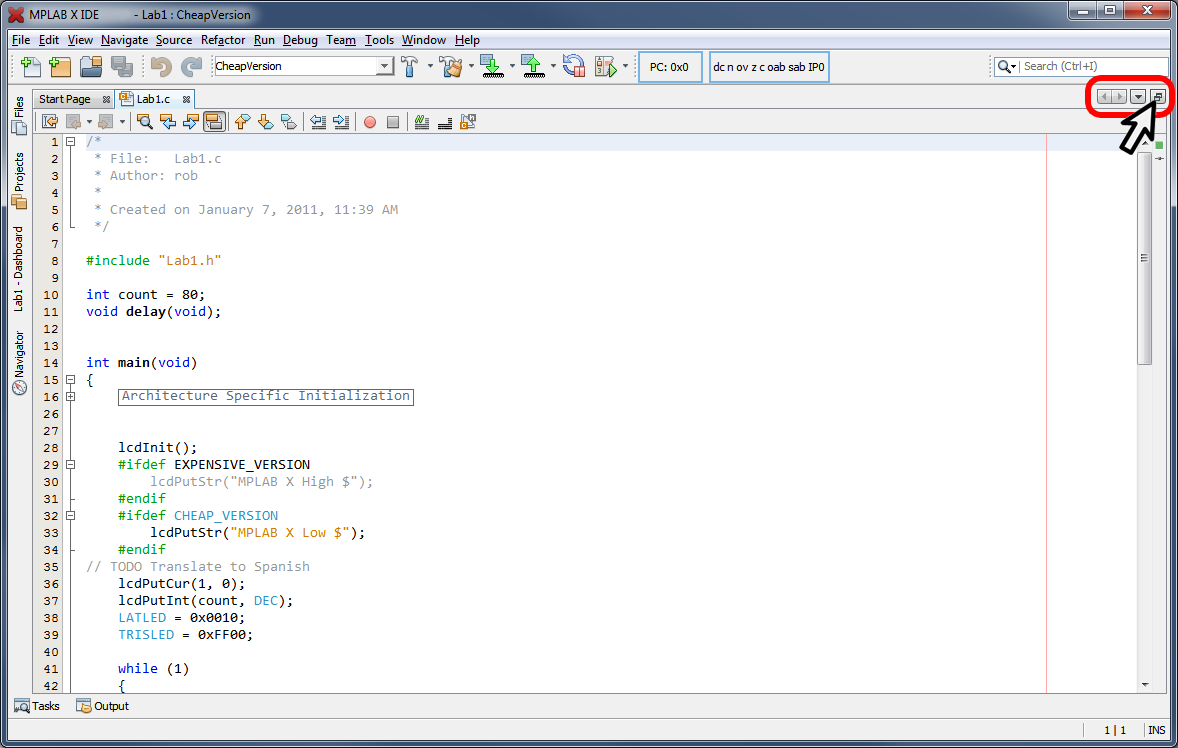The width and height of the screenshot is (1178, 748).
Task: Expand the Architecture Specific Initialization fold
Action: click(x=70, y=397)
